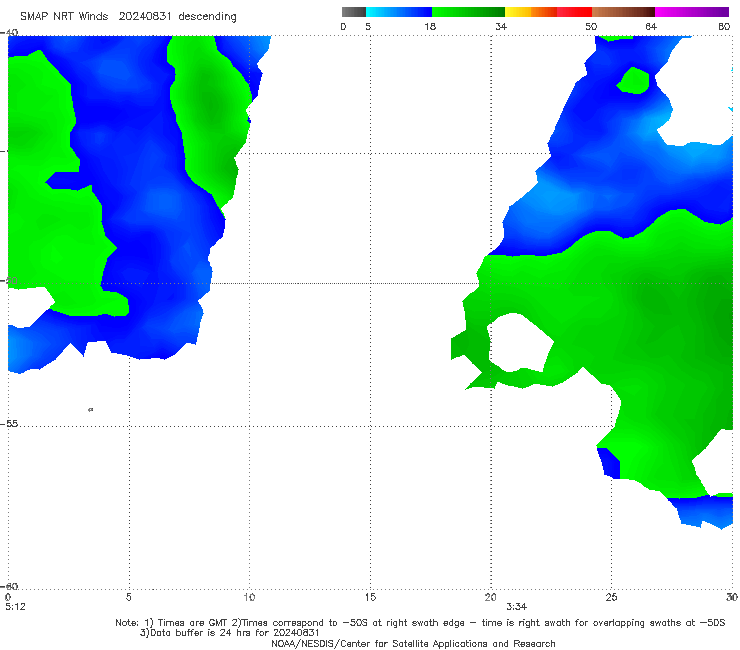
Task: Click the longitude label '20' on the bottom axis
Action: tap(490, 597)
